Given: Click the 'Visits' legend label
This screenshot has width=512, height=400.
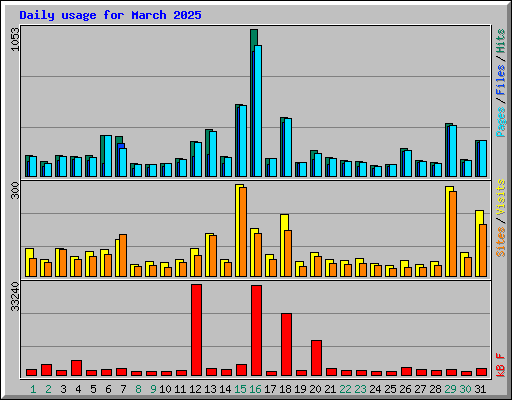Looking at the screenshot, I should pos(501,198).
